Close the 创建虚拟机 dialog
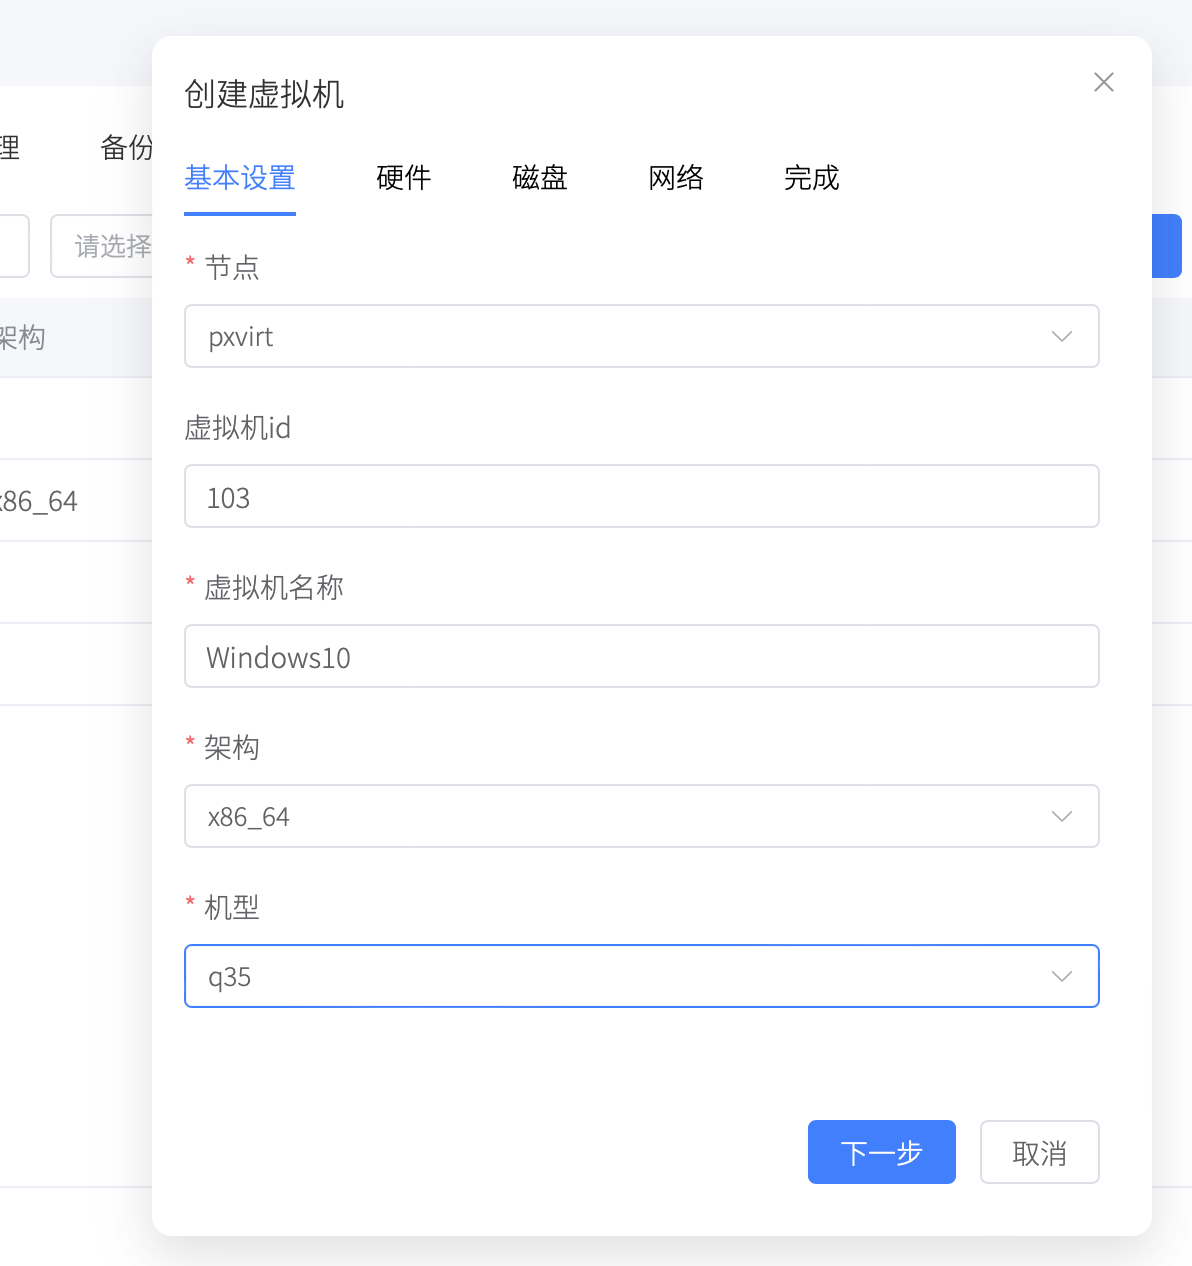Screen dimensions: 1192x1266 [x=1103, y=82]
